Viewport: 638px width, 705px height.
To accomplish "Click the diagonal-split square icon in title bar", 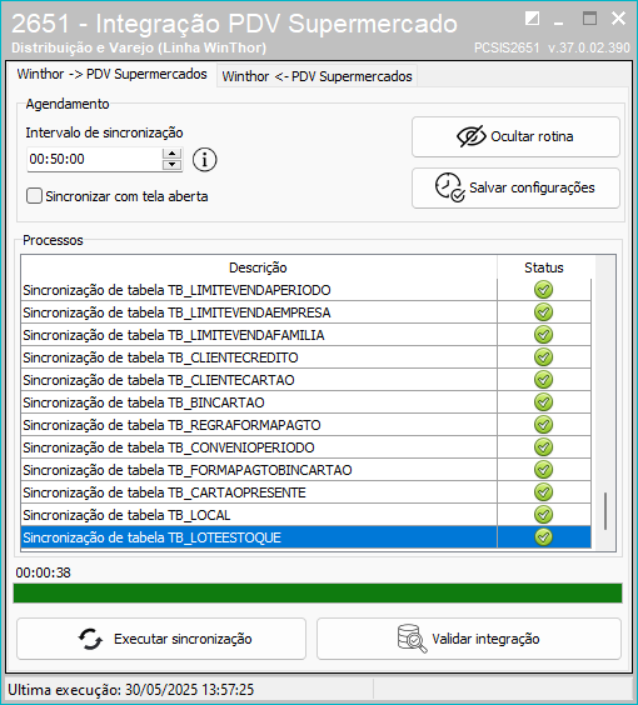I will (x=532, y=19).
